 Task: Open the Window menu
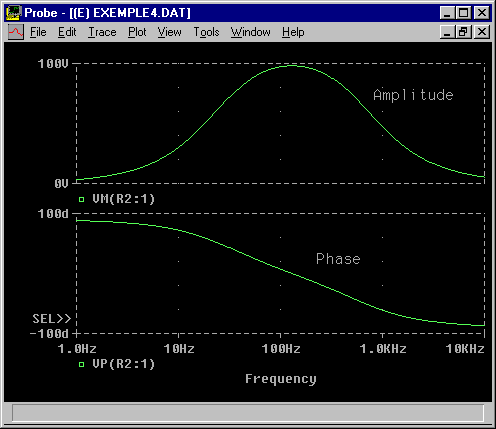pyautogui.click(x=250, y=32)
